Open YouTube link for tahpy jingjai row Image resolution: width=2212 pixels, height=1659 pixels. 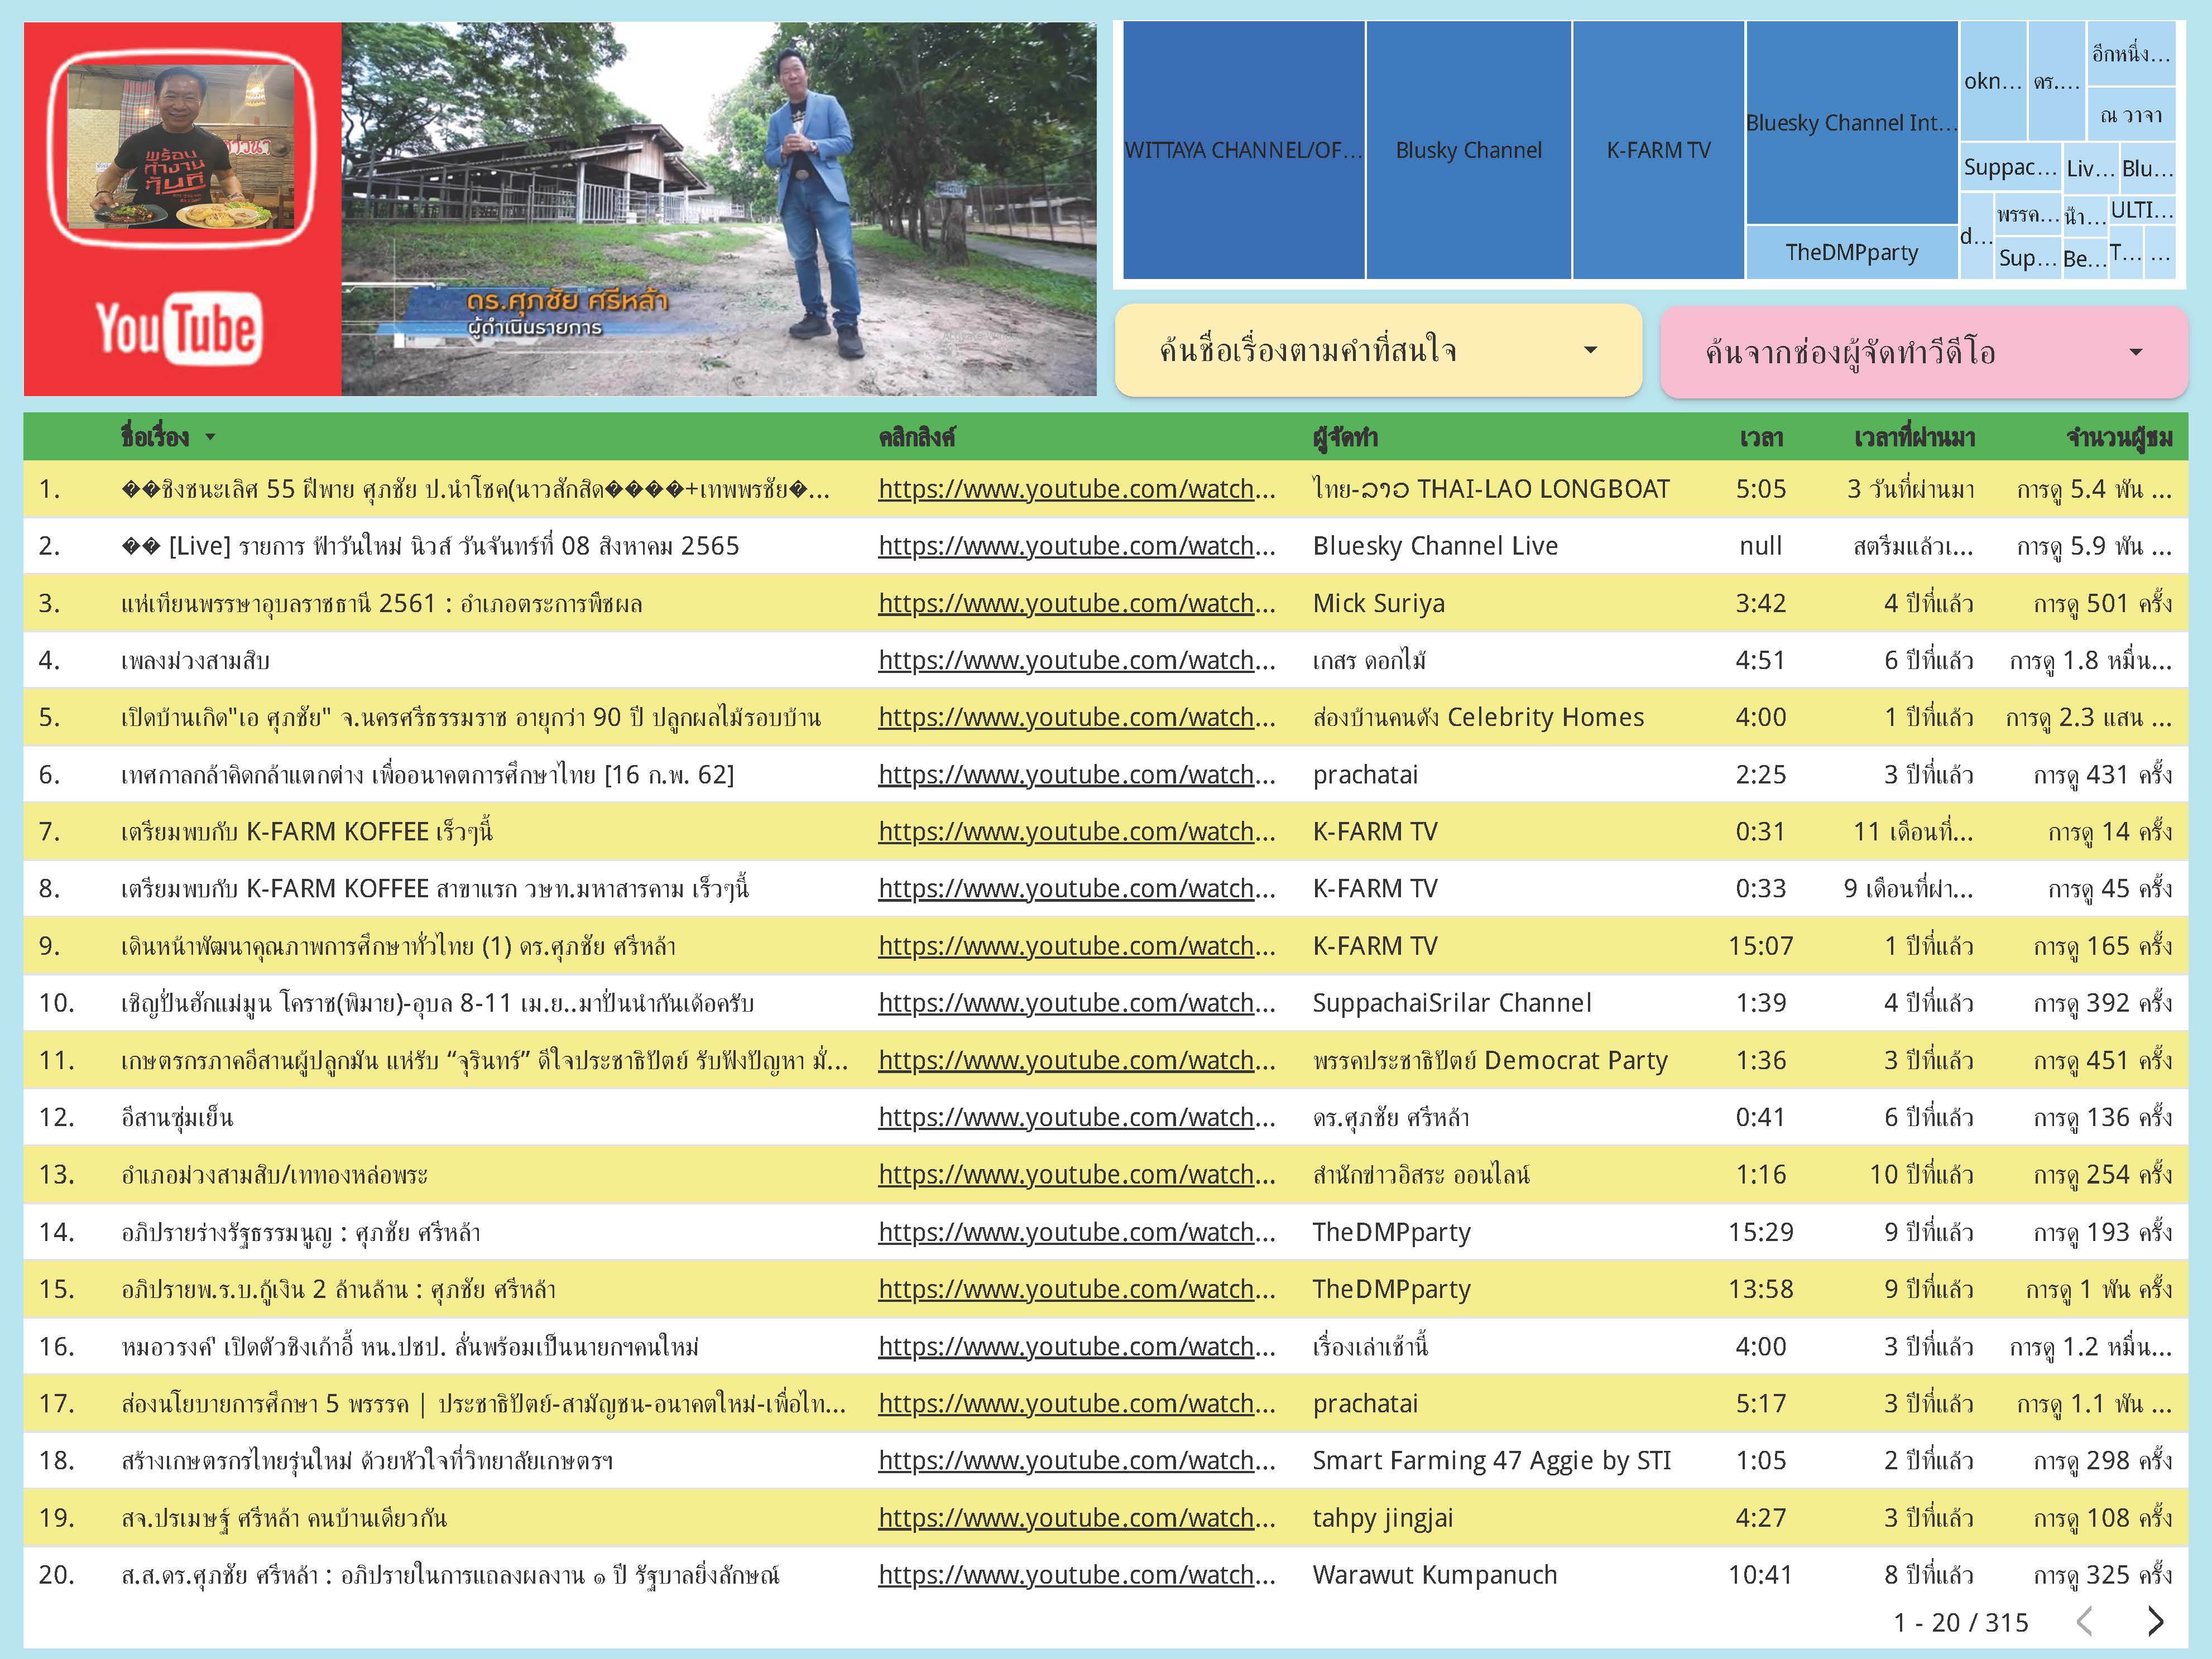coord(1077,1518)
